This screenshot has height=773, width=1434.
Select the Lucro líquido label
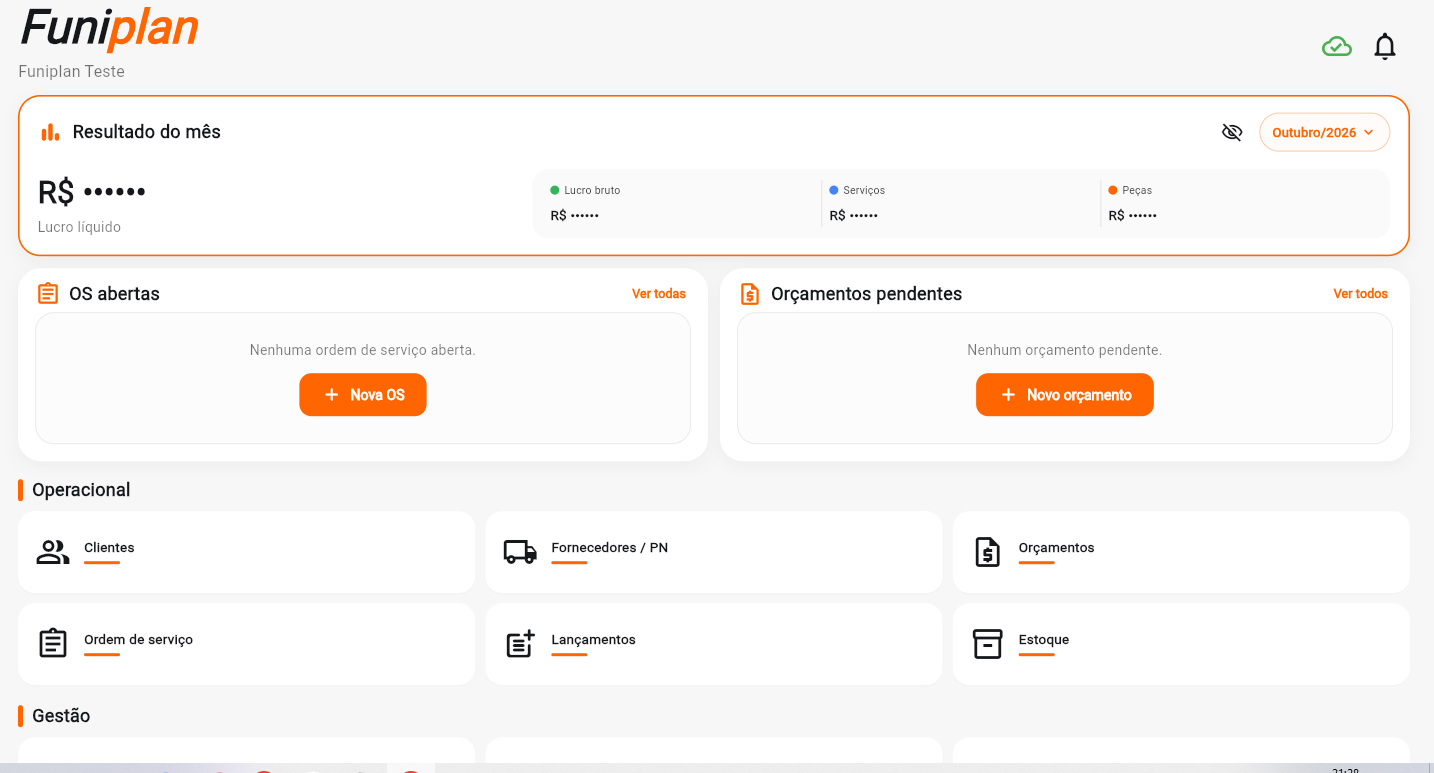(79, 227)
